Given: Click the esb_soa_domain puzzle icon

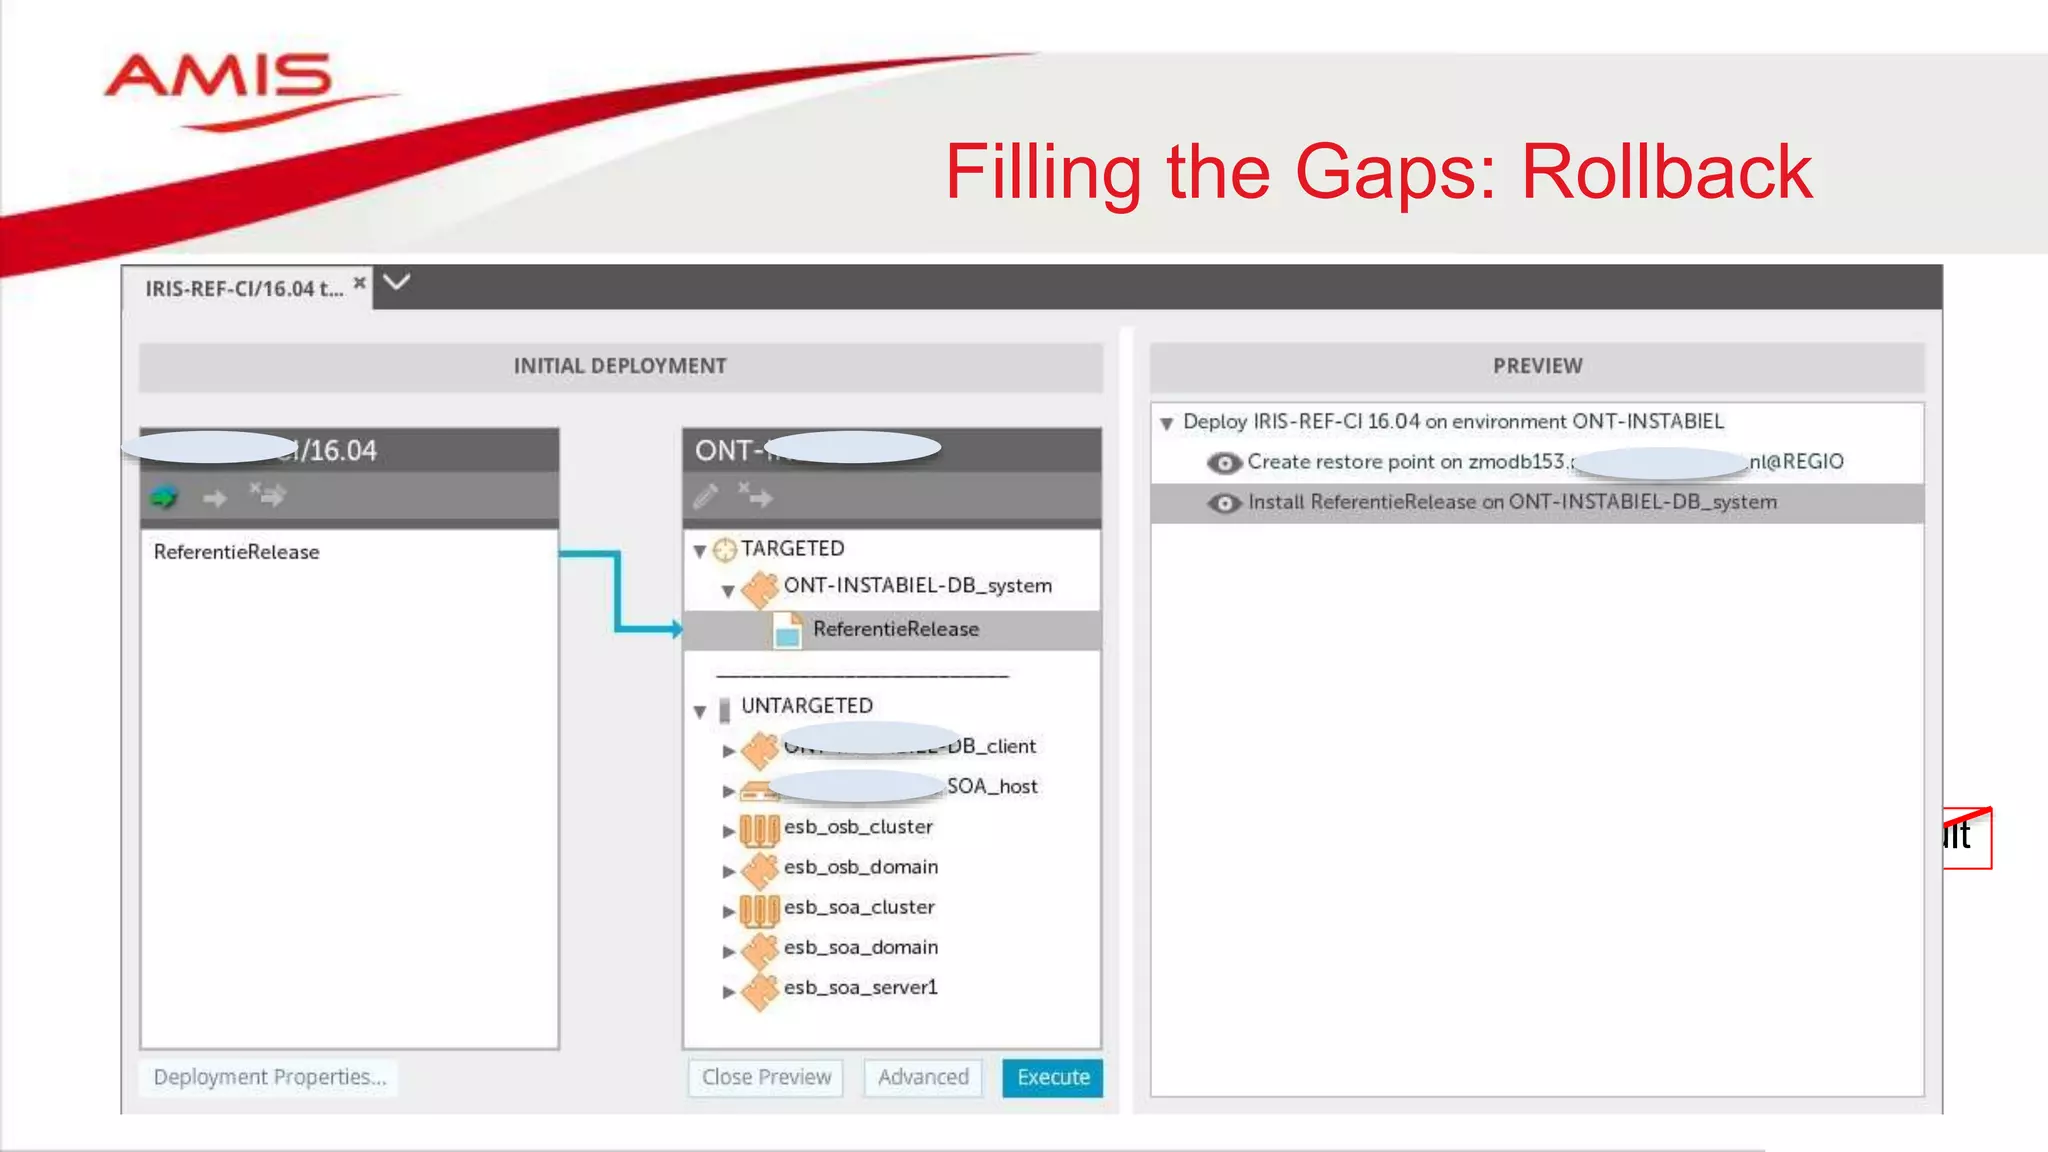Looking at the screenshot, I should click(760, 949).
